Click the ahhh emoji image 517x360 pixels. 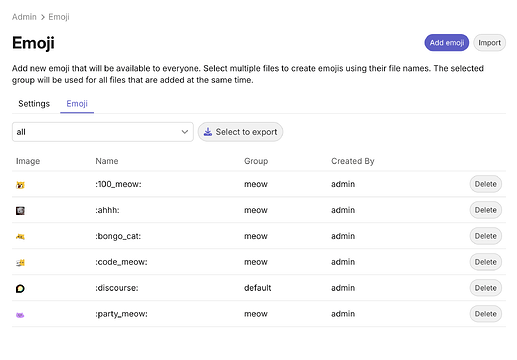20,211
